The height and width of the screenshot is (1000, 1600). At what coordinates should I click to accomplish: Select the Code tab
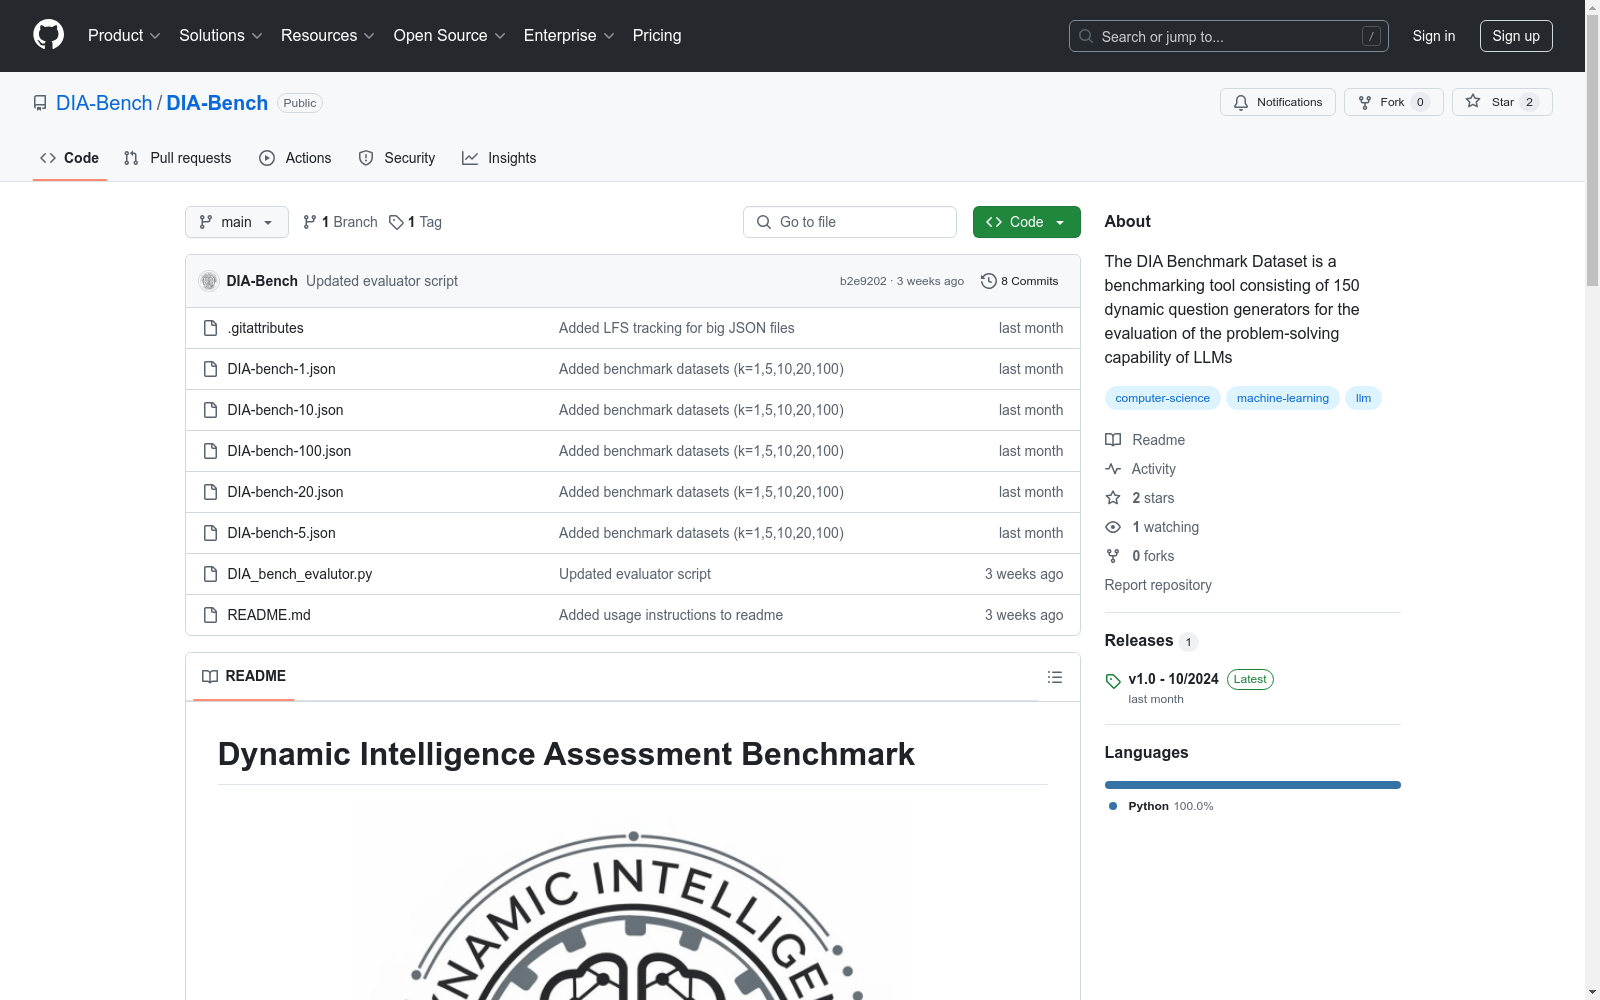click(x=70, y=158)
